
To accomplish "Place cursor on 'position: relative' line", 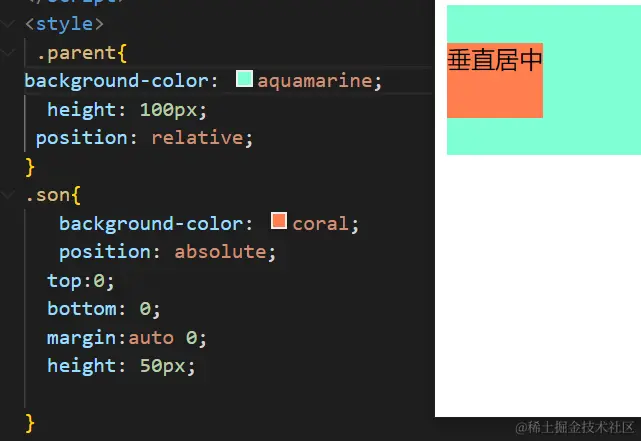I will [x=145, y=137].
